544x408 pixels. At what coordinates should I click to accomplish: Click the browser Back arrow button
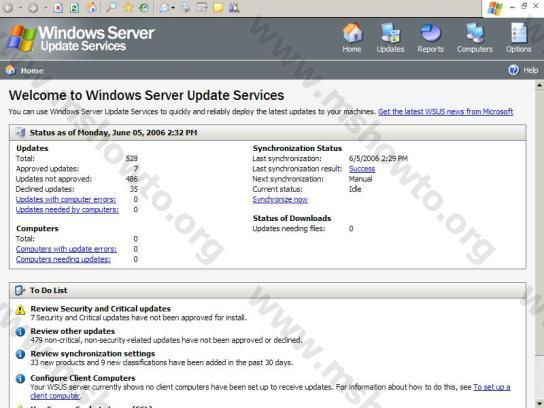(8, 7)
